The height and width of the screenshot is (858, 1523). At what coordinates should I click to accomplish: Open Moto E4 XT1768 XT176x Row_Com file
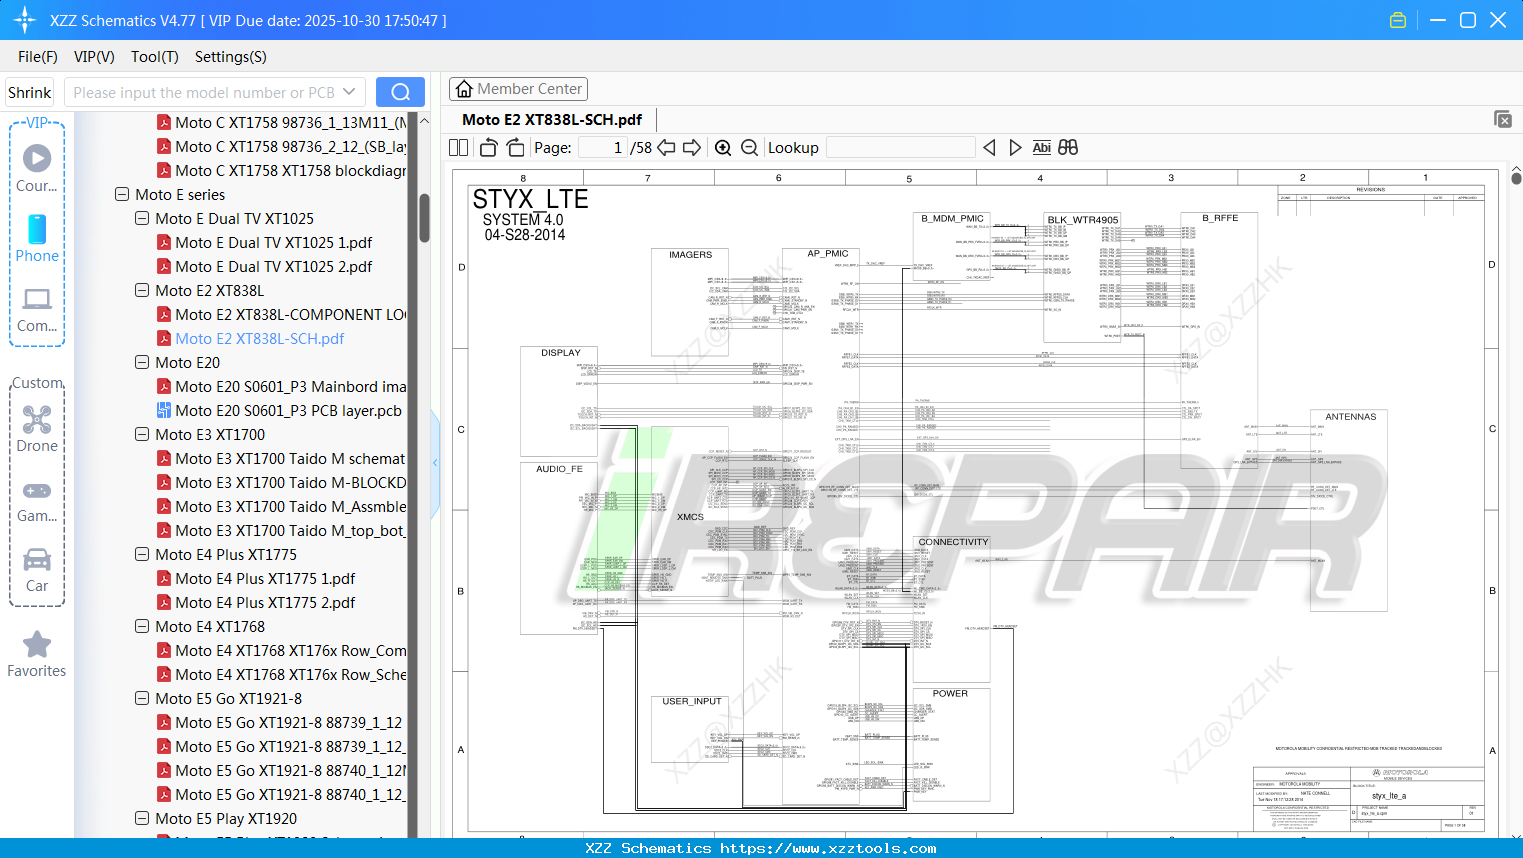click(x=282, y=650)
